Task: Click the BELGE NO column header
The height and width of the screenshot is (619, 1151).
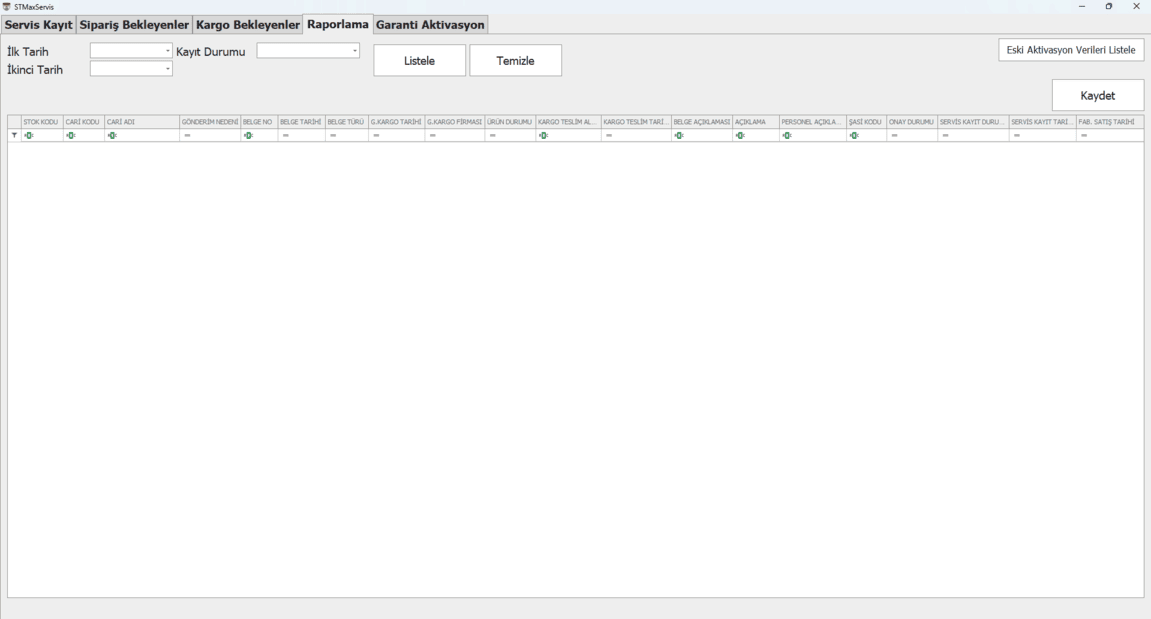Action: coord(259,122)
